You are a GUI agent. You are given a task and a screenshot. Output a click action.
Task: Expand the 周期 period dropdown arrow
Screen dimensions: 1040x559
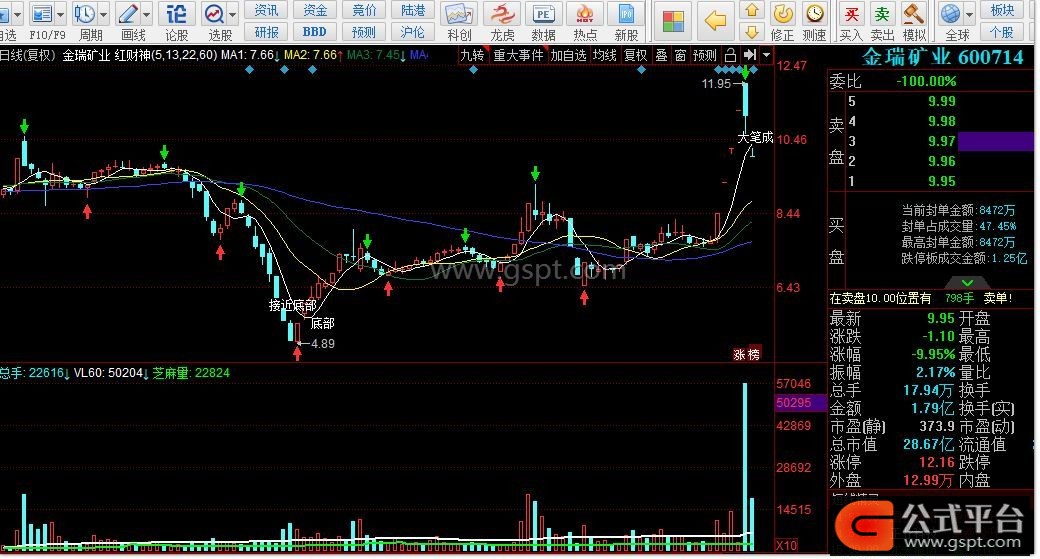click(x=103, y=14)
